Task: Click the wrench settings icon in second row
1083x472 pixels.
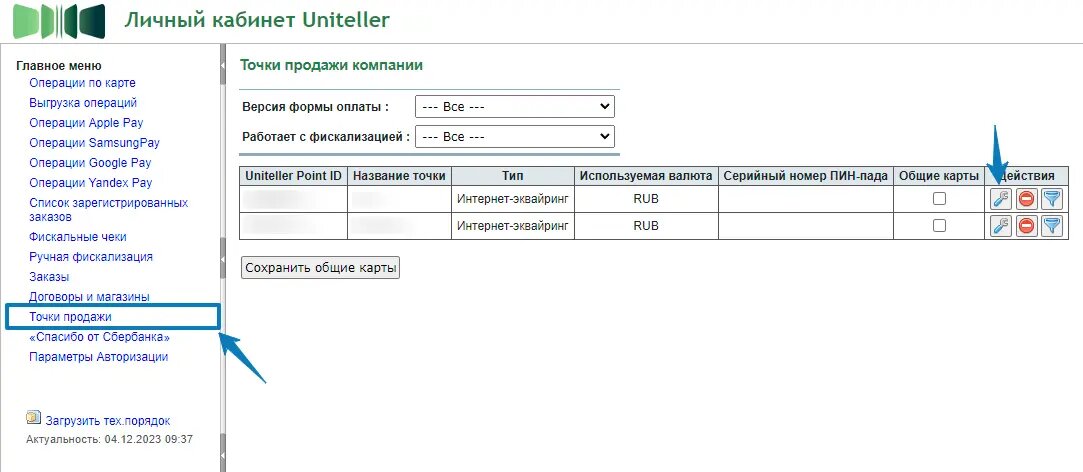Action: point(1001,225)
